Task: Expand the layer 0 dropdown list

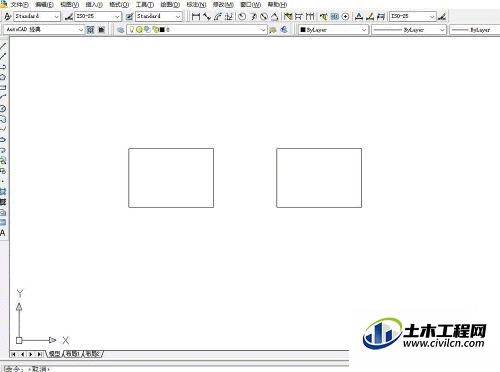Action: (x=263, y=30)
